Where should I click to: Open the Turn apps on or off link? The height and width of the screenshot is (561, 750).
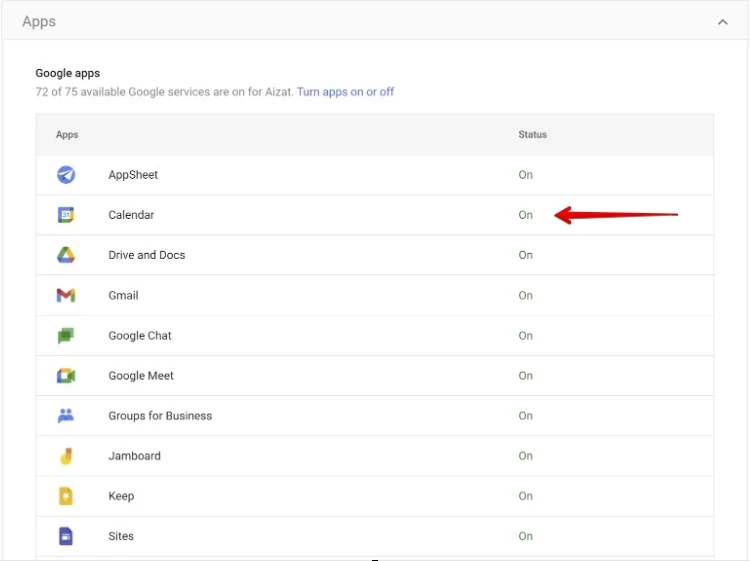coord(345,92)
